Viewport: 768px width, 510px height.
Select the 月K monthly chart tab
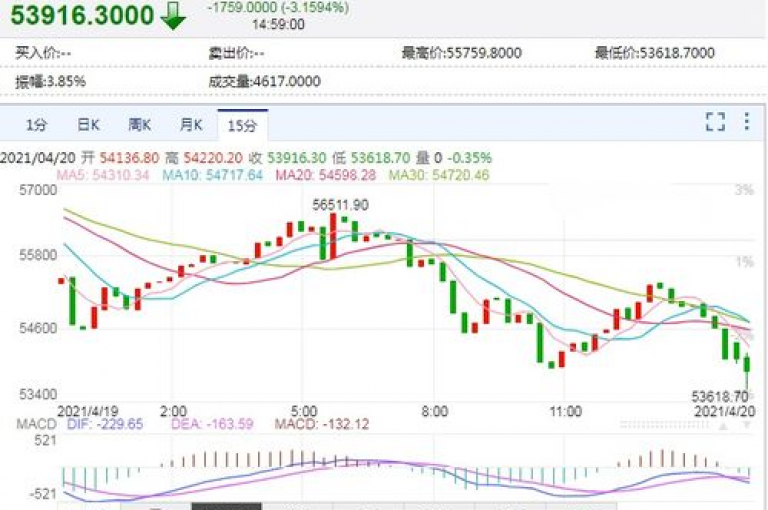pyautogui.click(x=191, y=125)
